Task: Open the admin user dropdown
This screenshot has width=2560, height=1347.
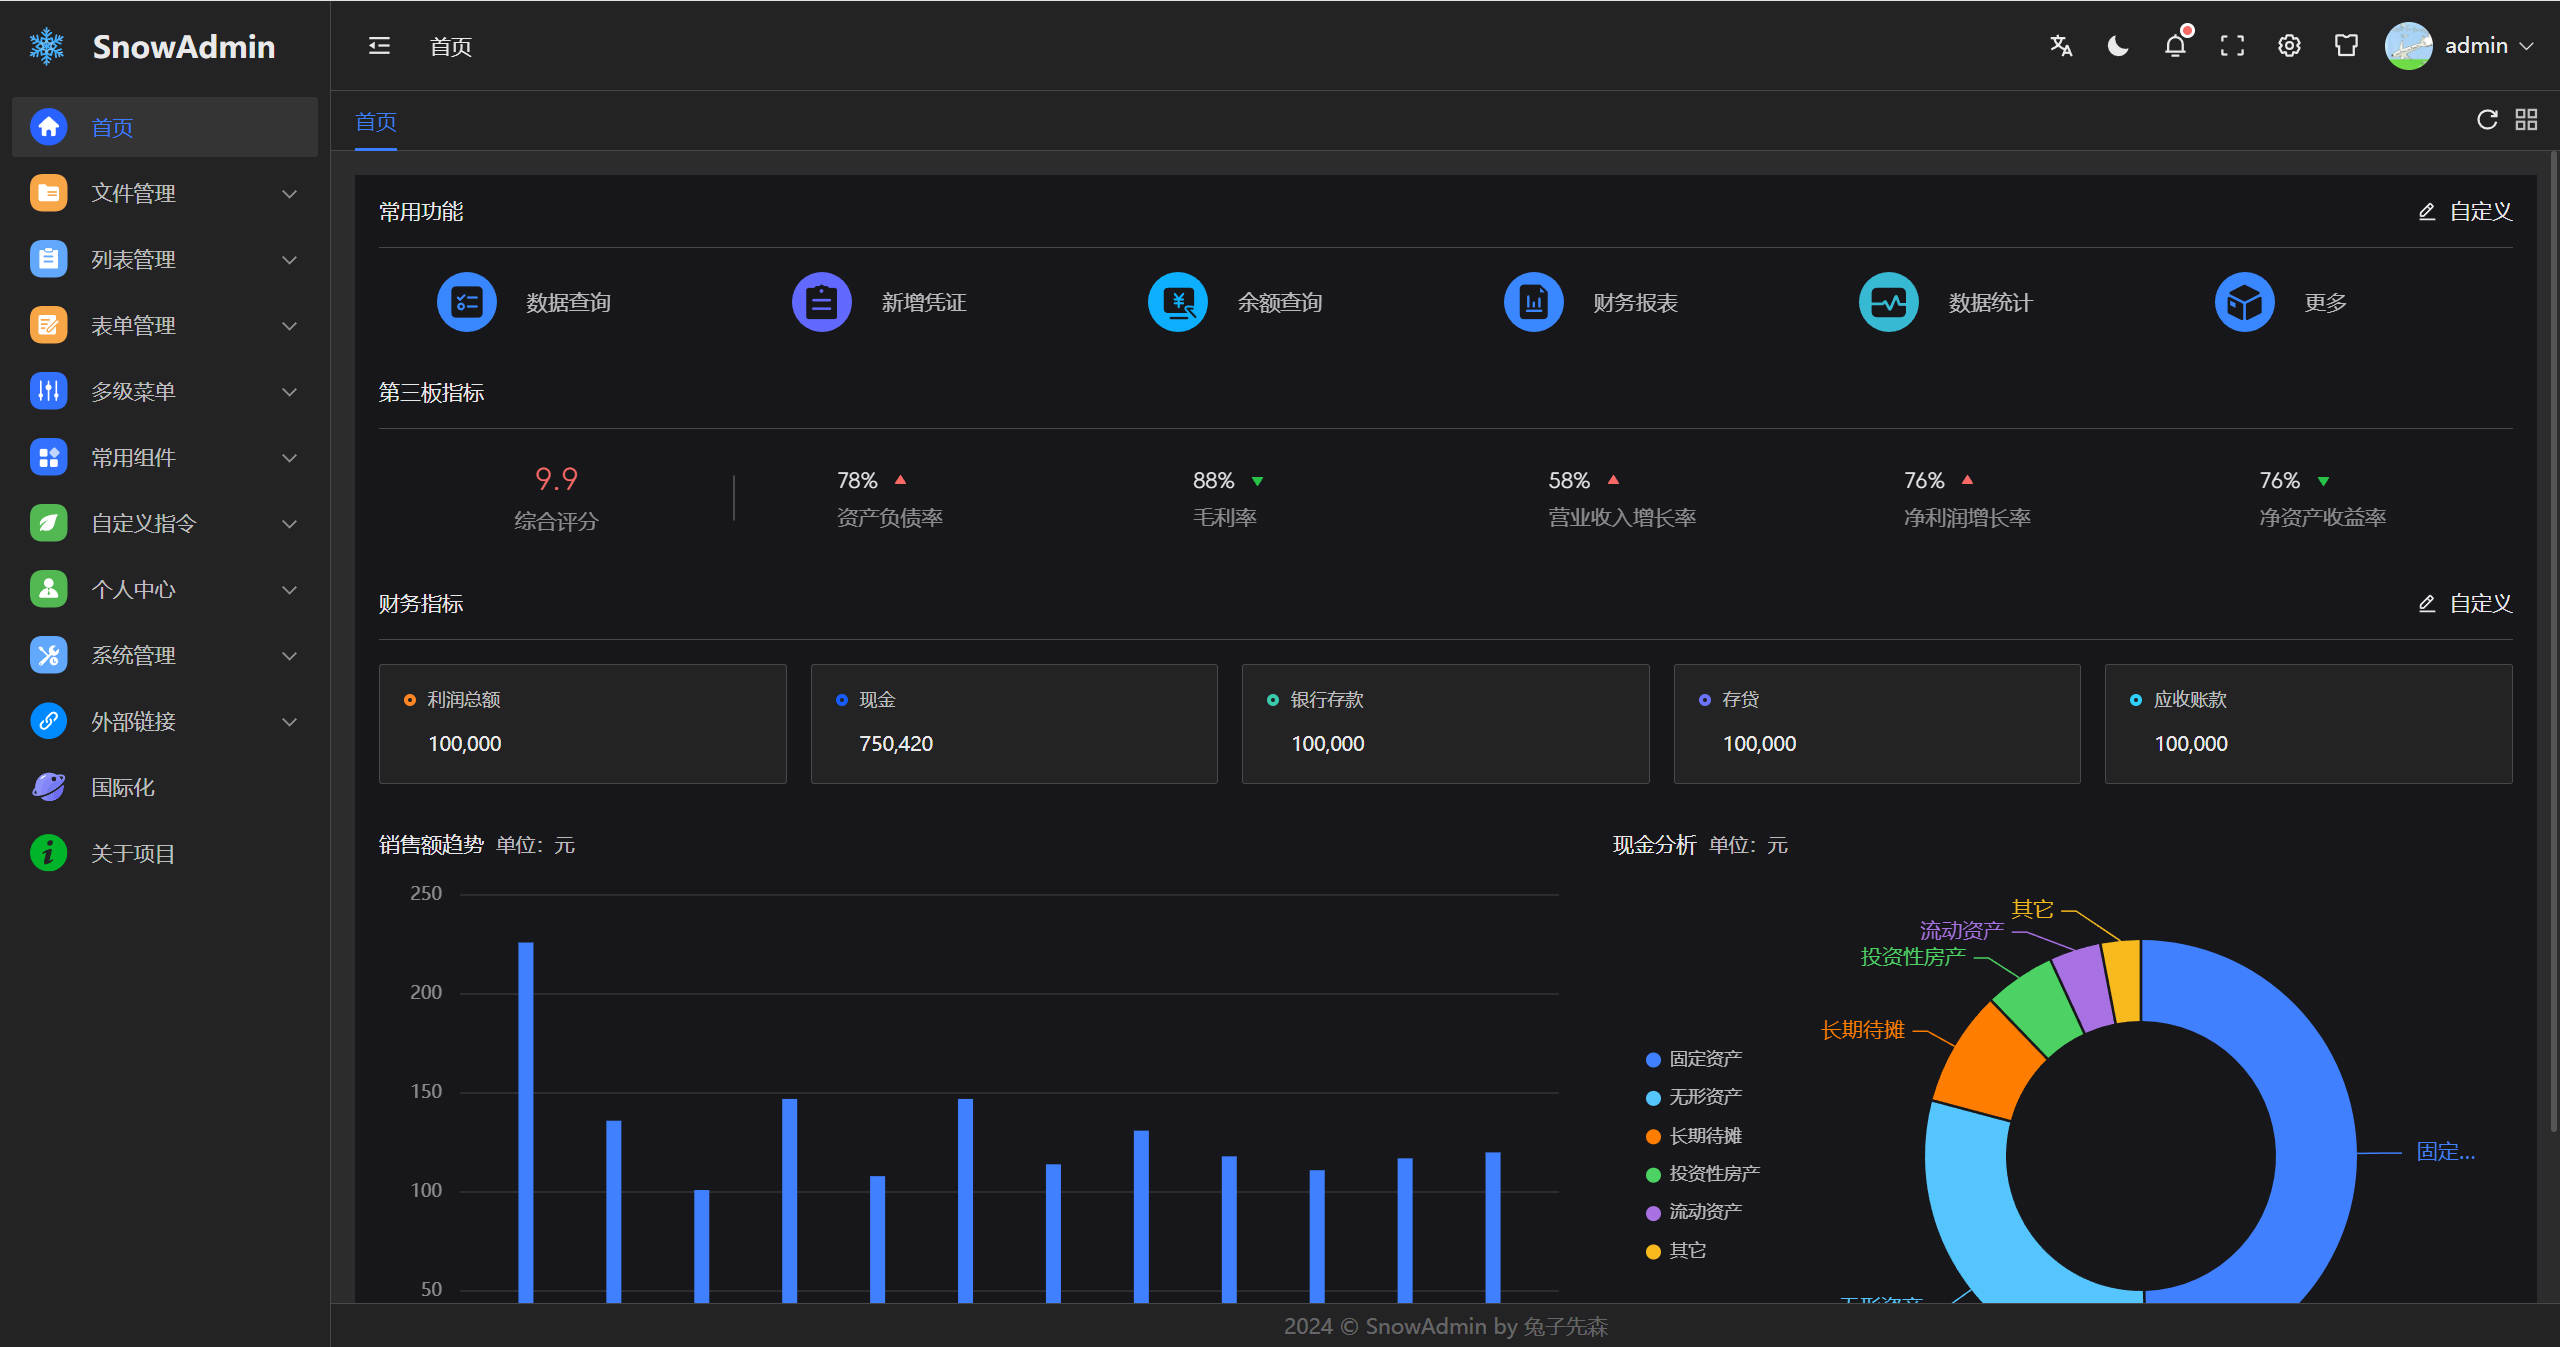Action: 2489,46
